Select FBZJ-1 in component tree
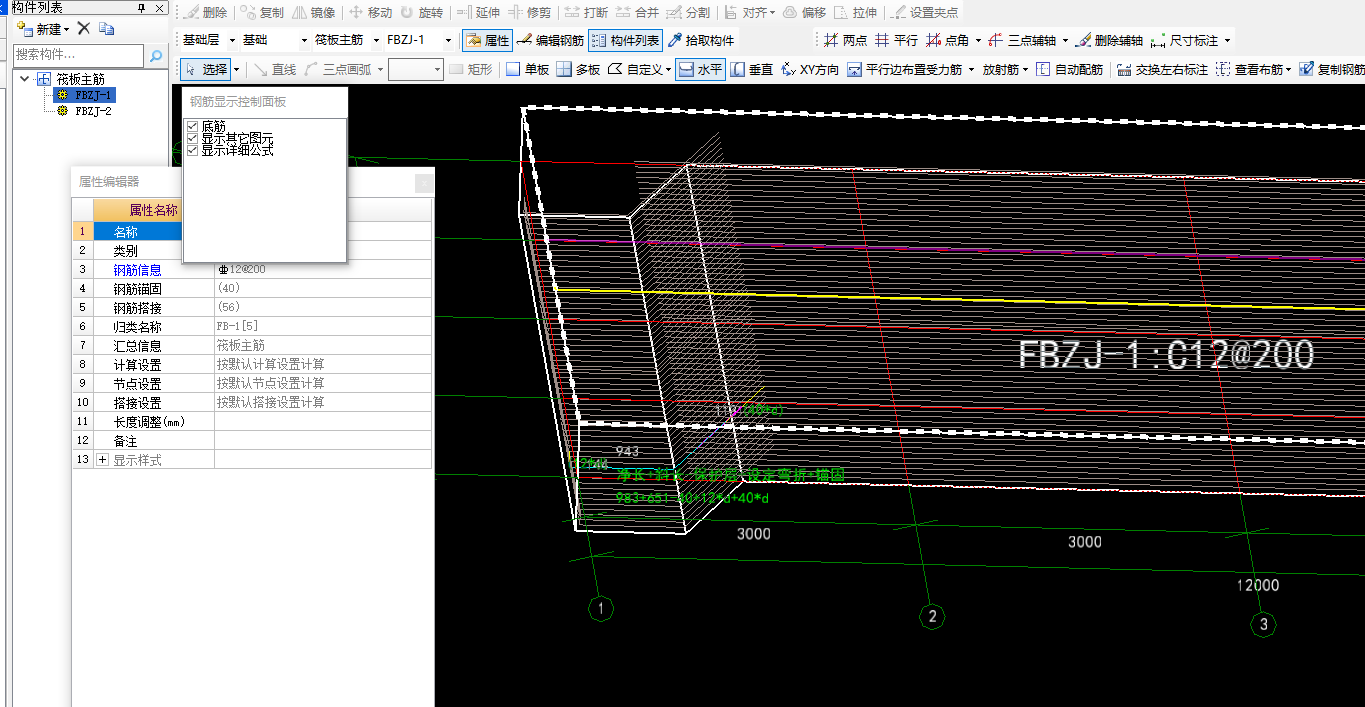This screenshot has width=1365, height=707. coord(93,95)
